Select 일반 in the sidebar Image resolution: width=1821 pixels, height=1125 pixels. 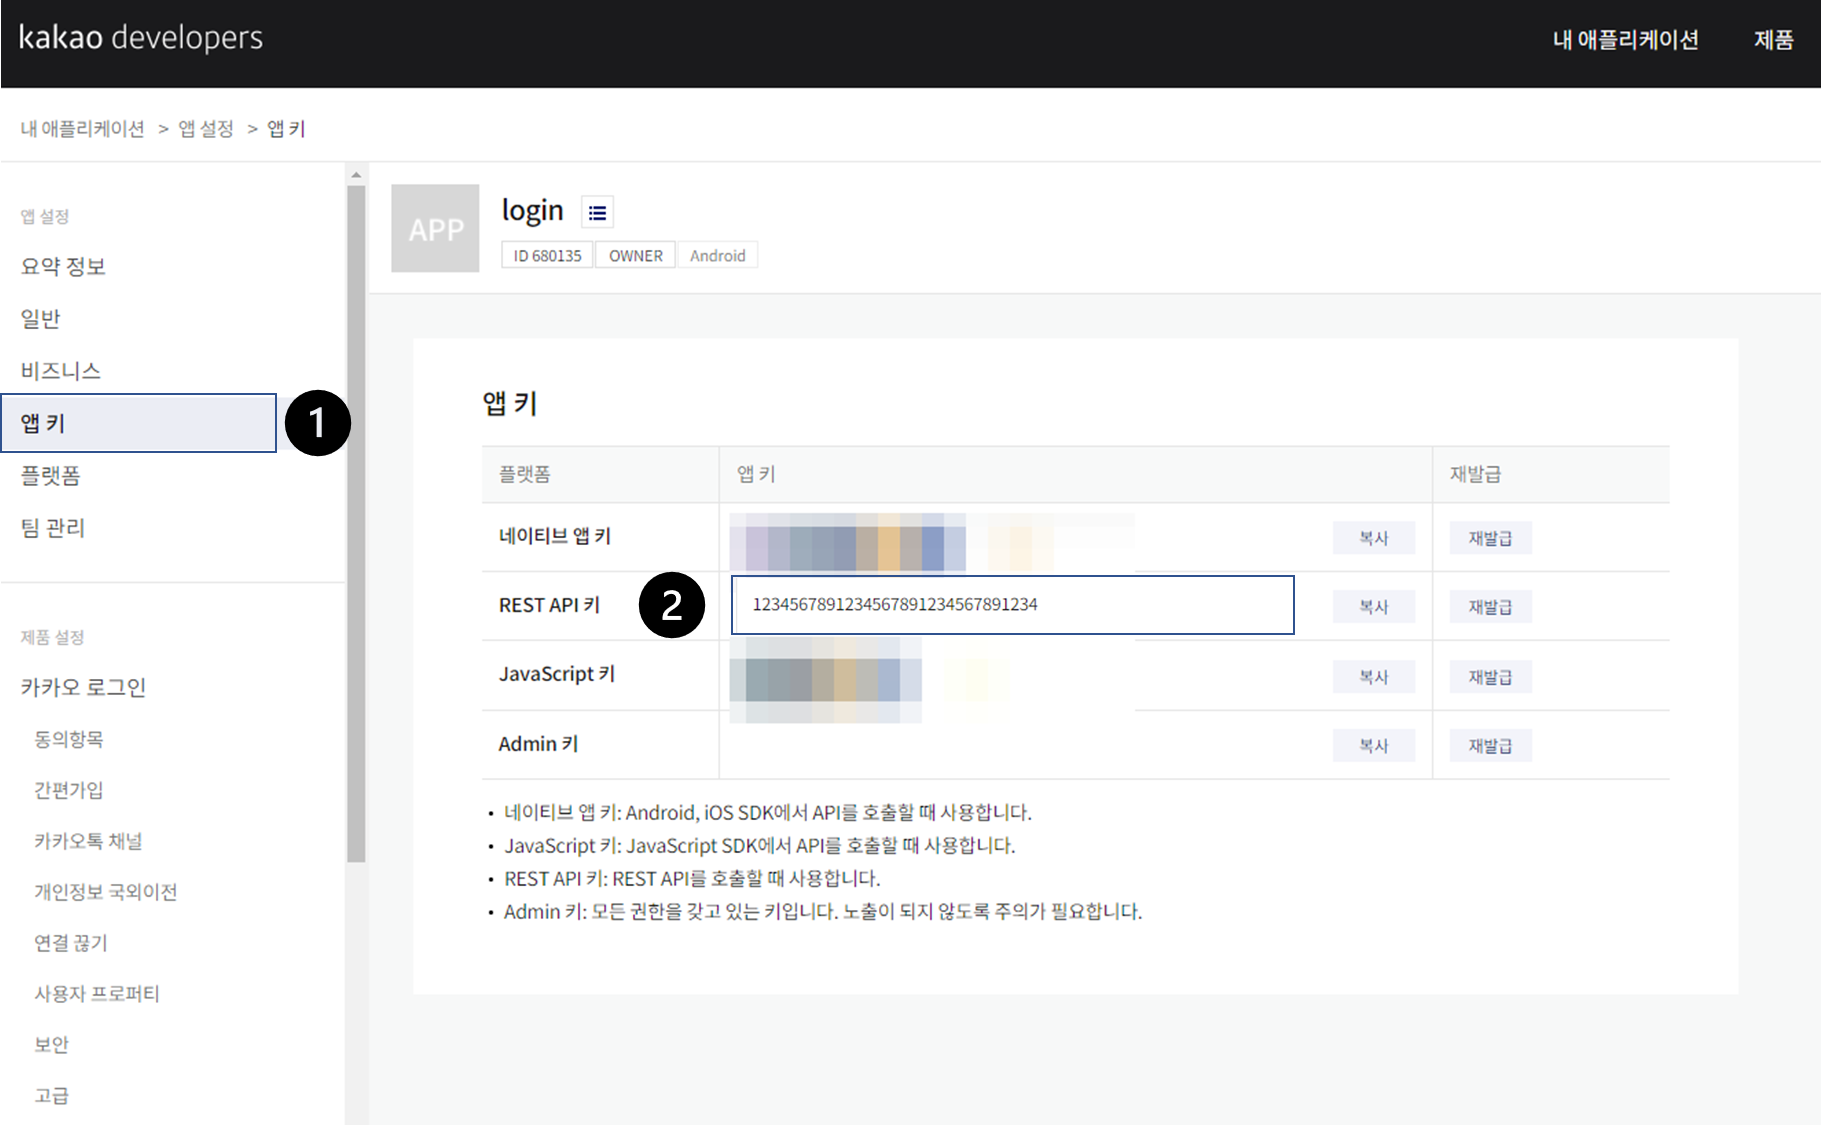coord(41,318)
